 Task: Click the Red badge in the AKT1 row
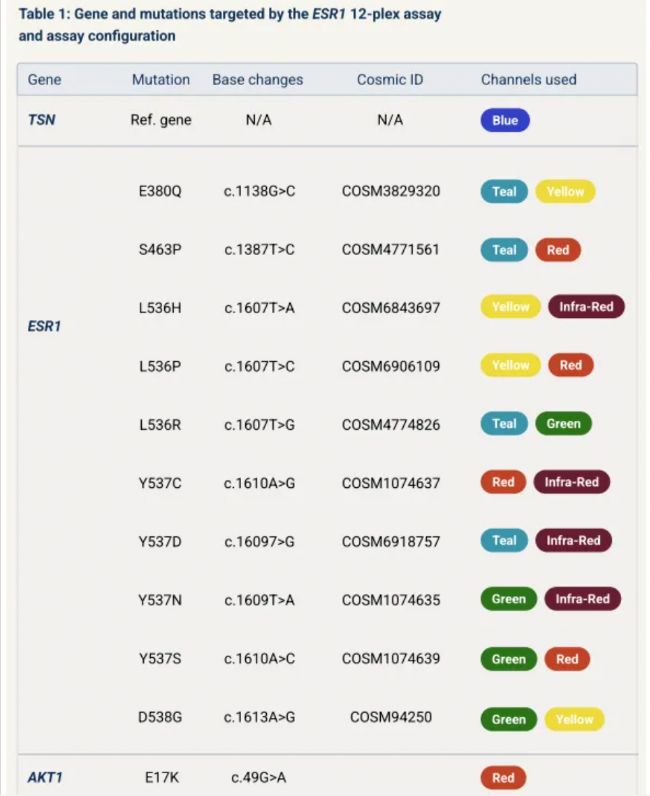coord(503,777)
